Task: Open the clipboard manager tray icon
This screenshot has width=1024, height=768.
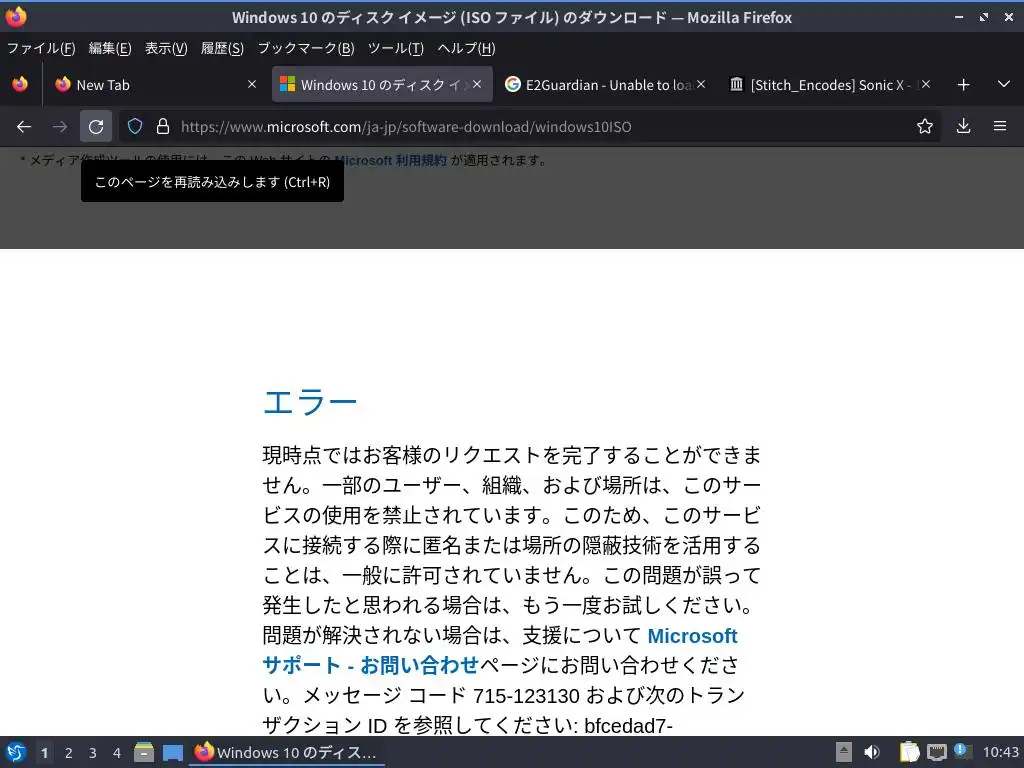Action: click(x=909, y=752)
